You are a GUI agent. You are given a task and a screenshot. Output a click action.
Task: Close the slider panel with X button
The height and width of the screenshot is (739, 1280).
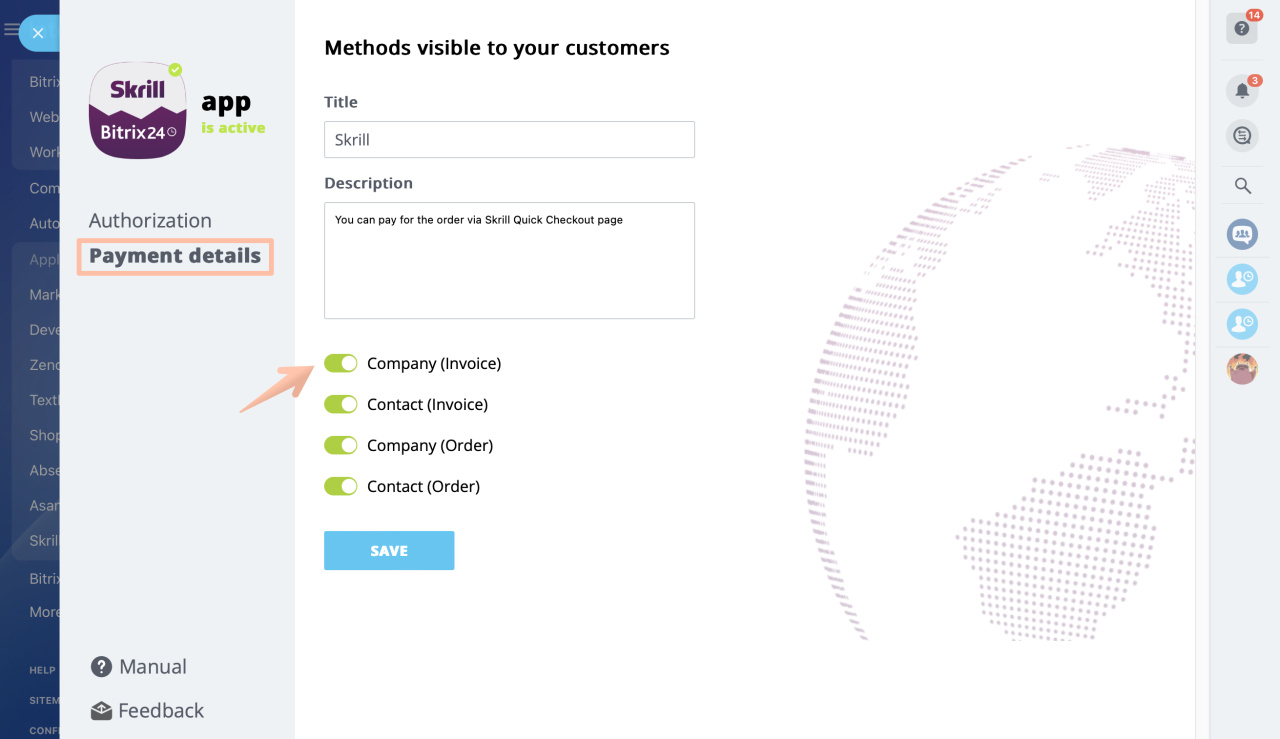[x=38, y=33]
